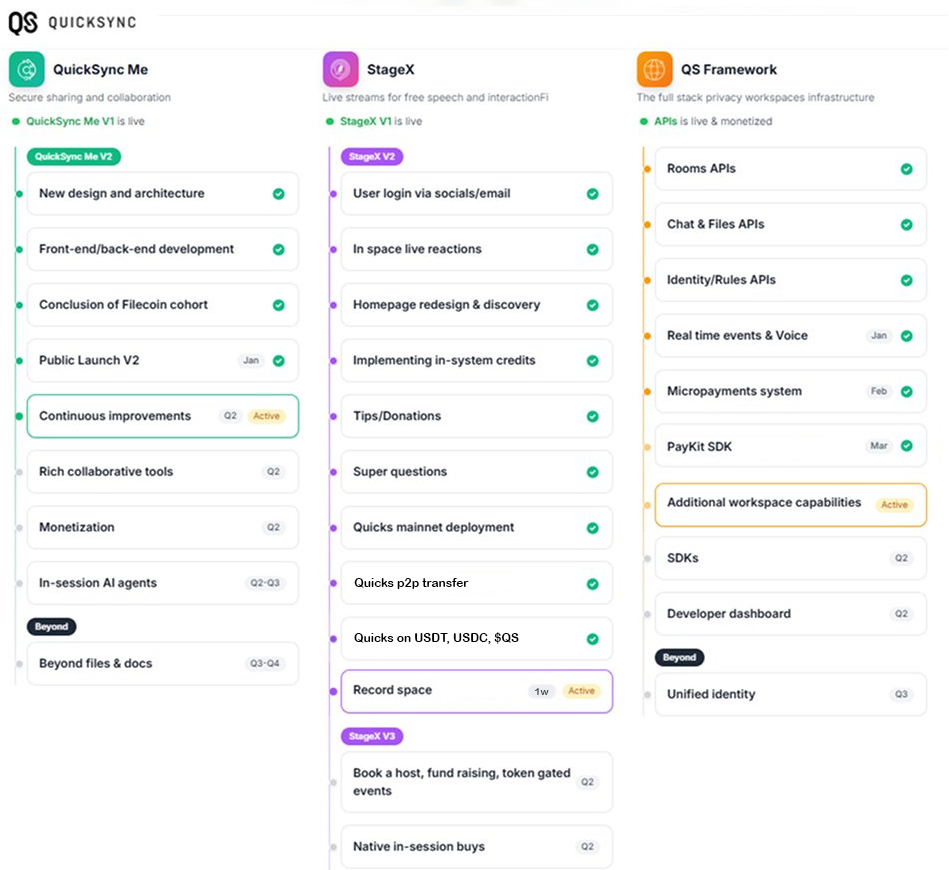Click the Jan badge on Real time events & Voice
Image resolution: width=949 pixels, height=870 pixels.
879,335
